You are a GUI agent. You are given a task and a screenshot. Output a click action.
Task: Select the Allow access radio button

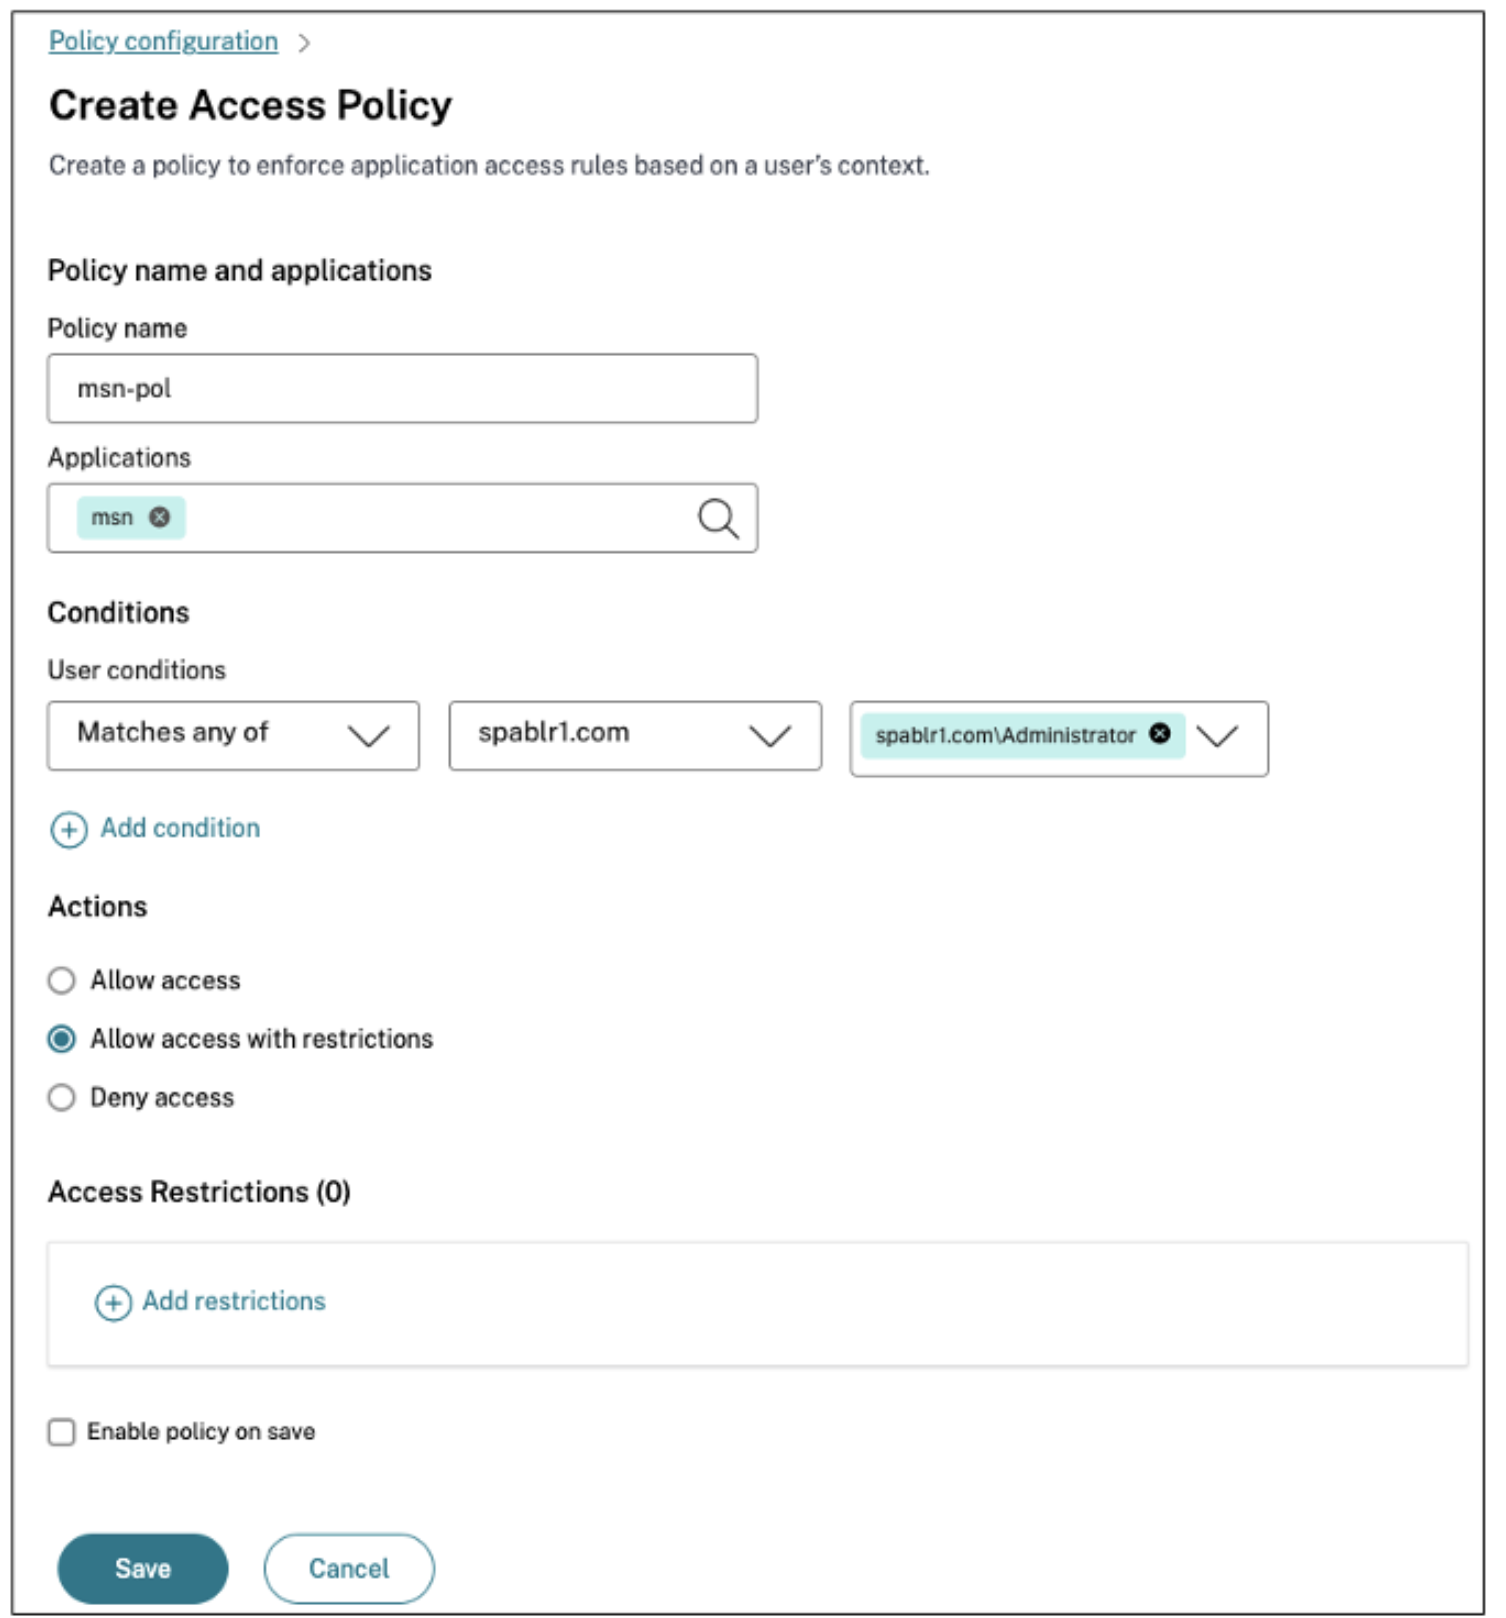(x=62, y=980)
